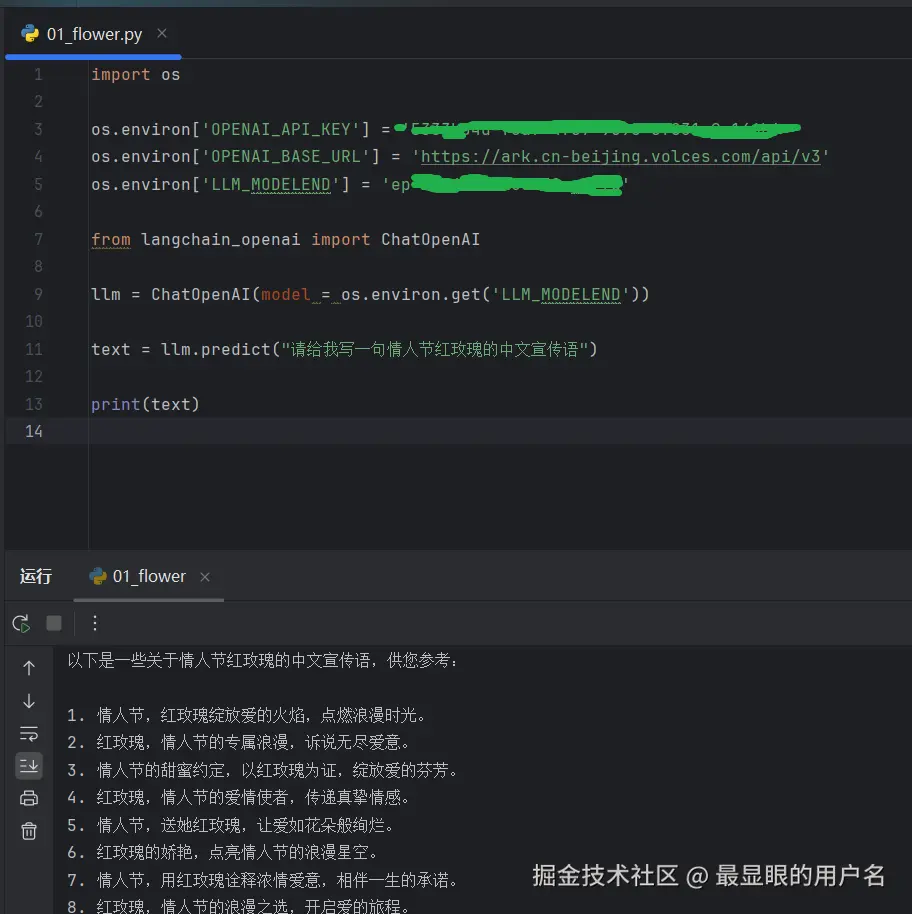Jump down the stack trace arrow
This screenshot has height=914, width=912.
(x=29, y=701)
